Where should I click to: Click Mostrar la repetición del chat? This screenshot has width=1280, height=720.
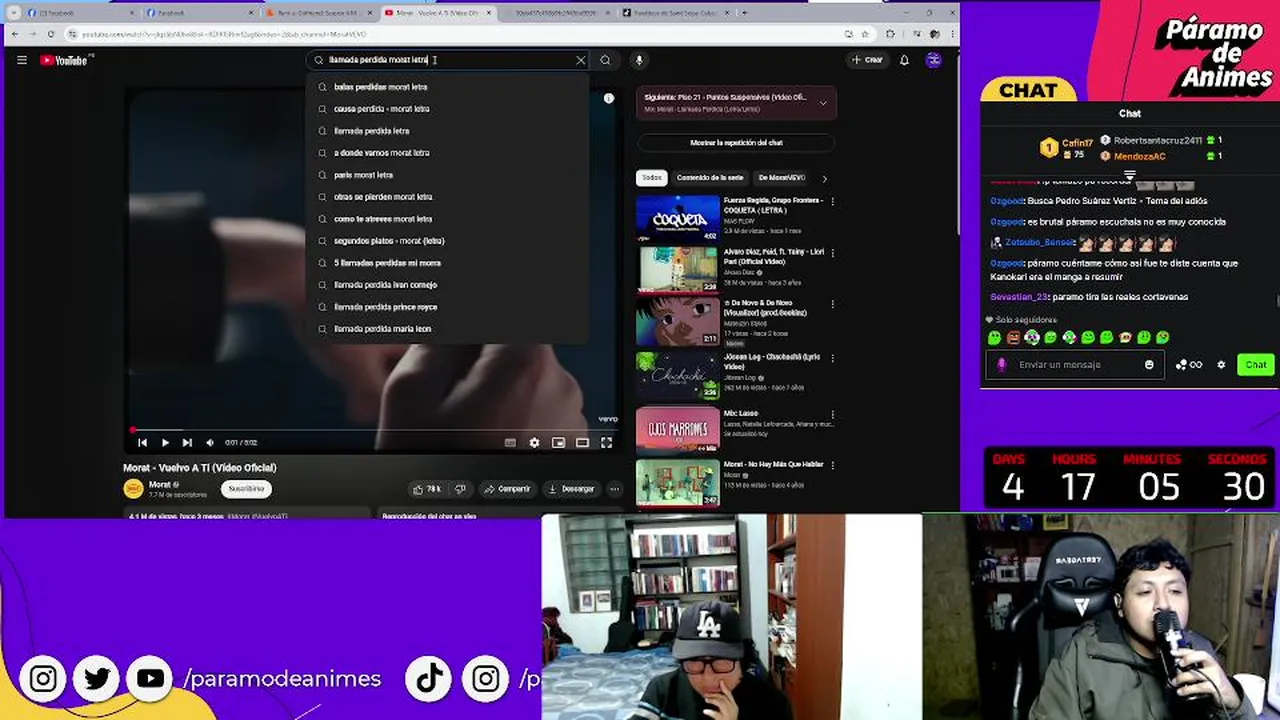[736, 143]
